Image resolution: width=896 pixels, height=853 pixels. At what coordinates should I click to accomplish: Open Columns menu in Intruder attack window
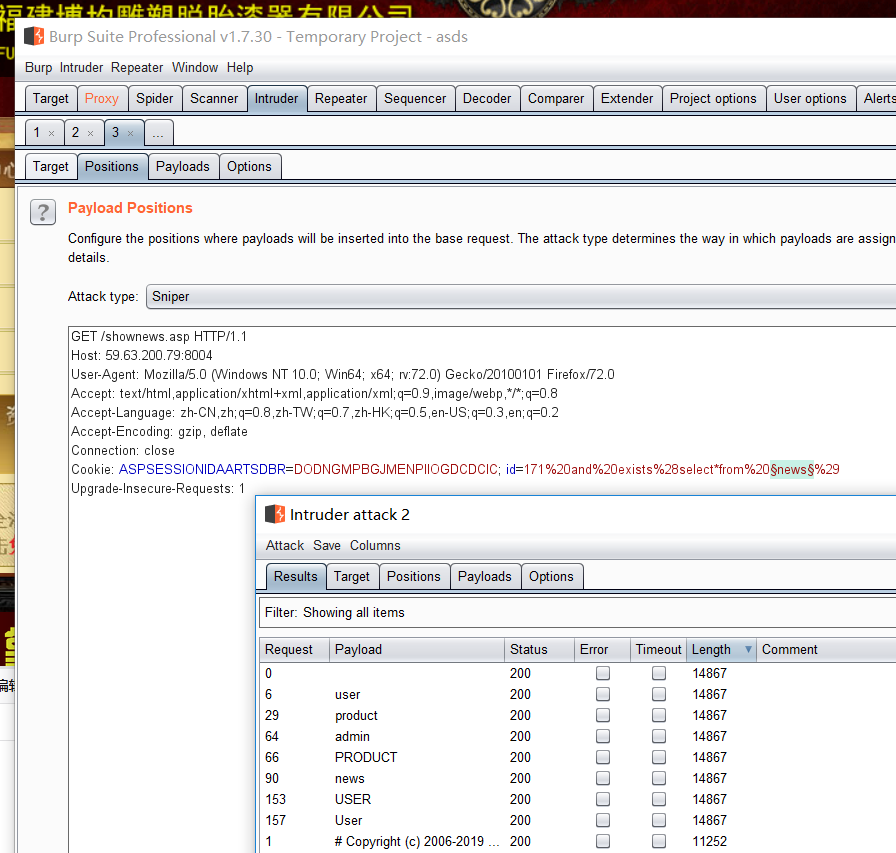(375, 545)
